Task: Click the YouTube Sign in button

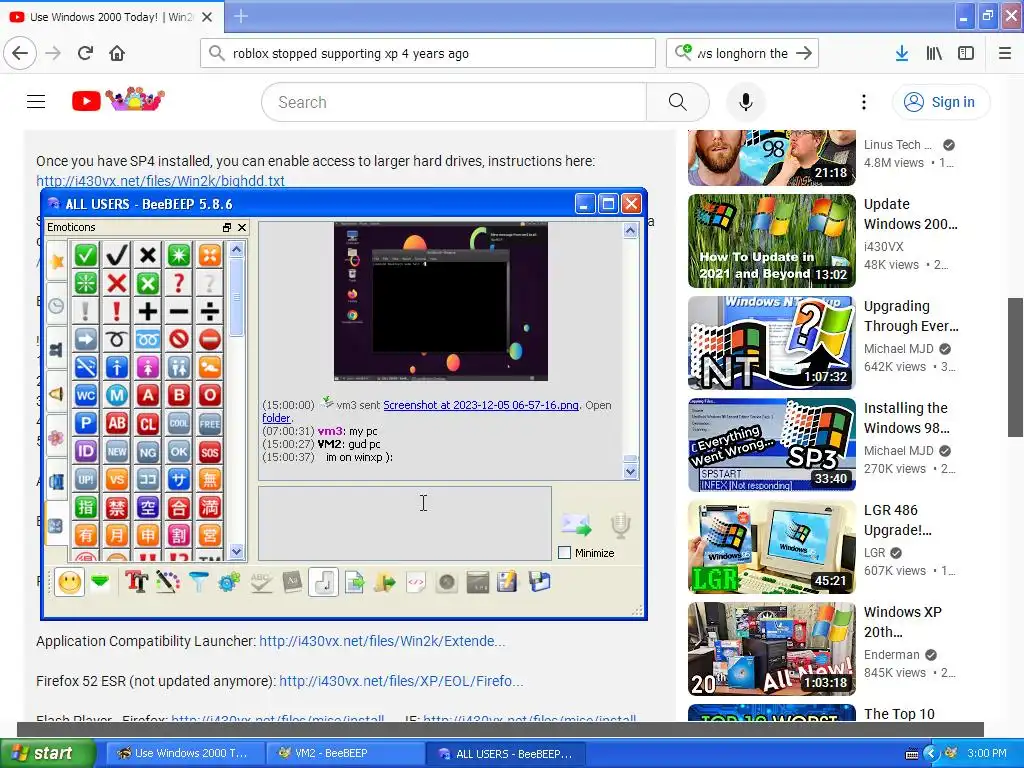Action: click(941, 102)
